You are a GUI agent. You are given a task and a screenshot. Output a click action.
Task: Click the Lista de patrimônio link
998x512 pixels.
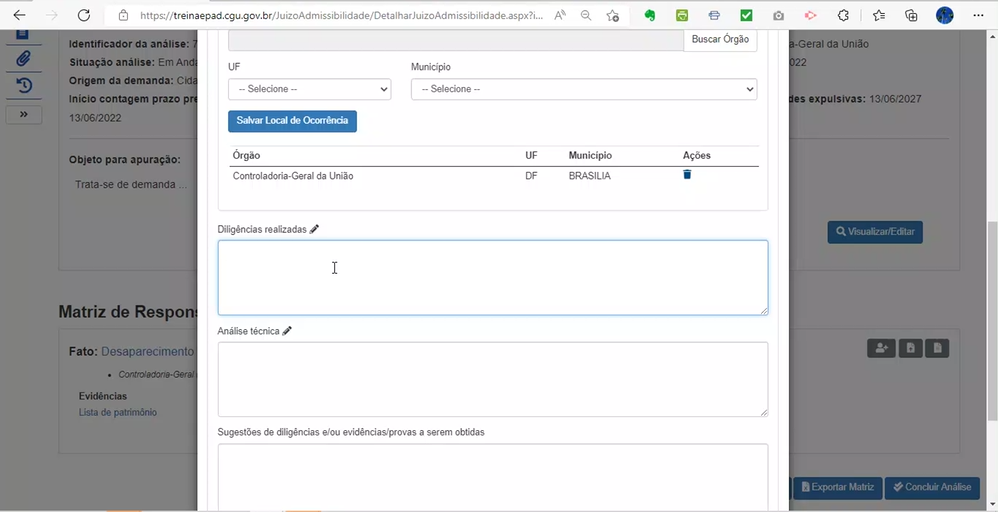coord(118,412)
